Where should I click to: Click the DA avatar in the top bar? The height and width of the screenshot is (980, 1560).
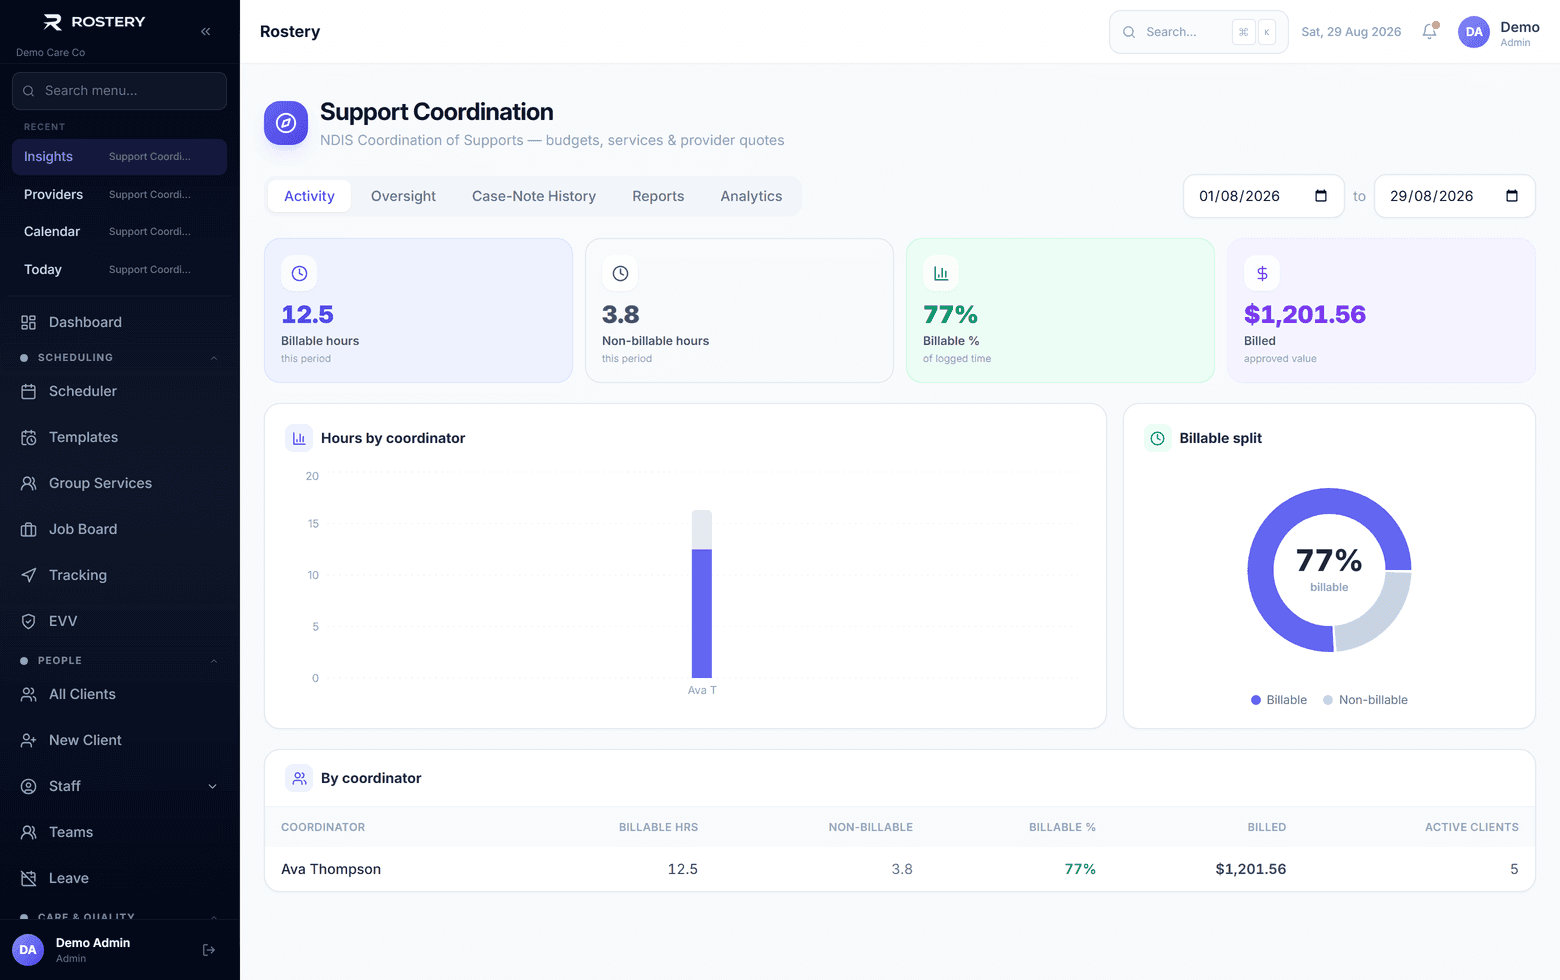point(1474,32)
